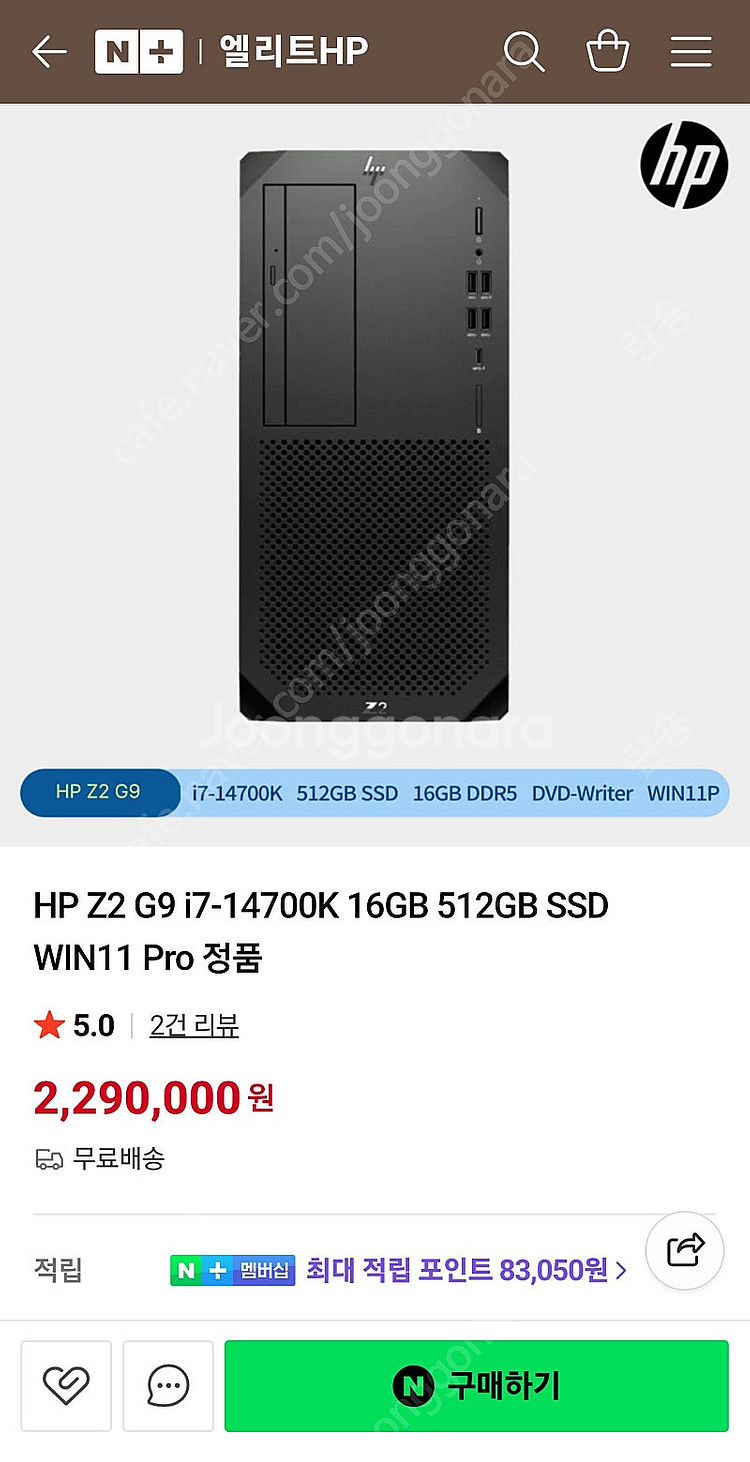The height and width of the screenshot is (1462, 750).
Task: Toggle the heart wishlist button
Action: pos(67,1386)
